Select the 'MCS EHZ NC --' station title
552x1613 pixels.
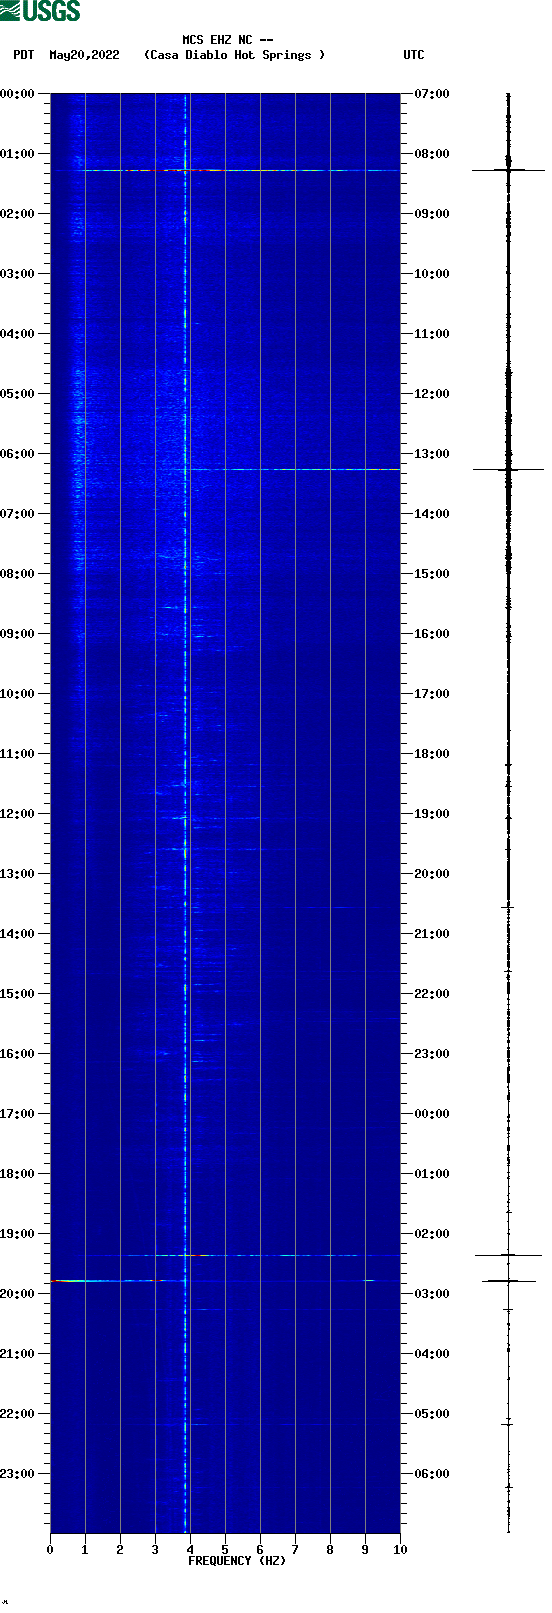(x=228, y=40)
